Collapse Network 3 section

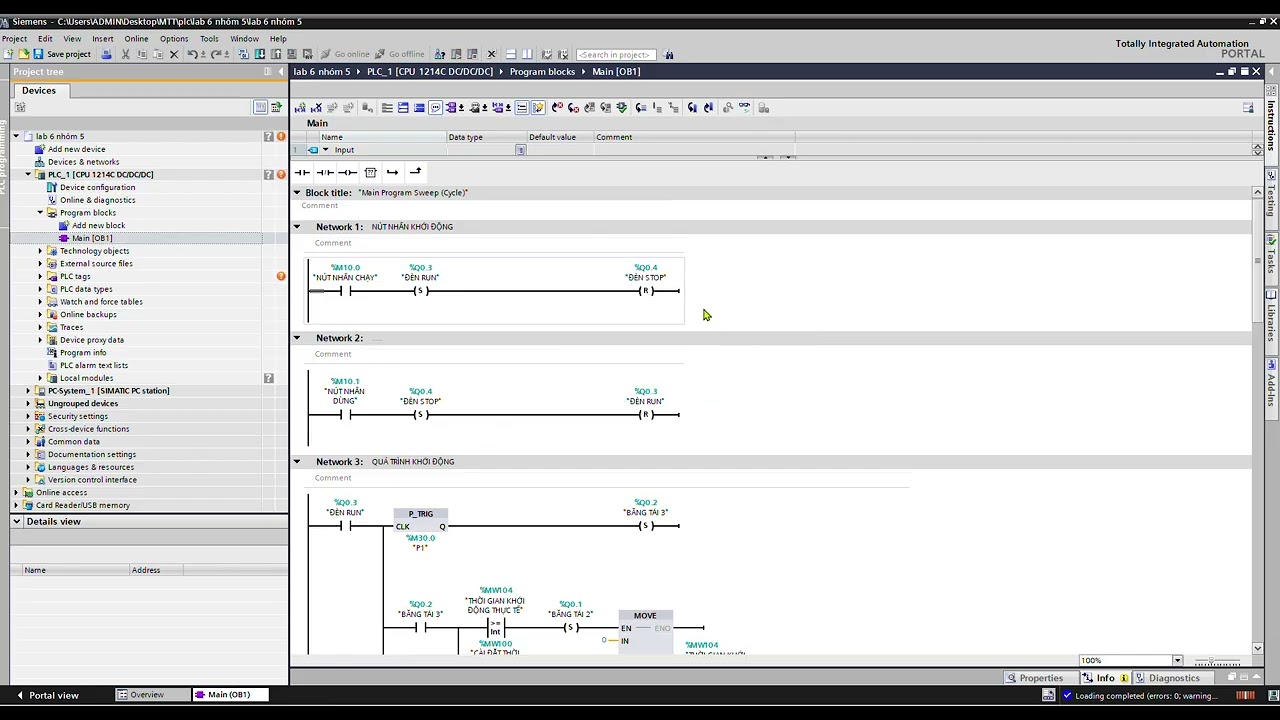coord(297,462)
